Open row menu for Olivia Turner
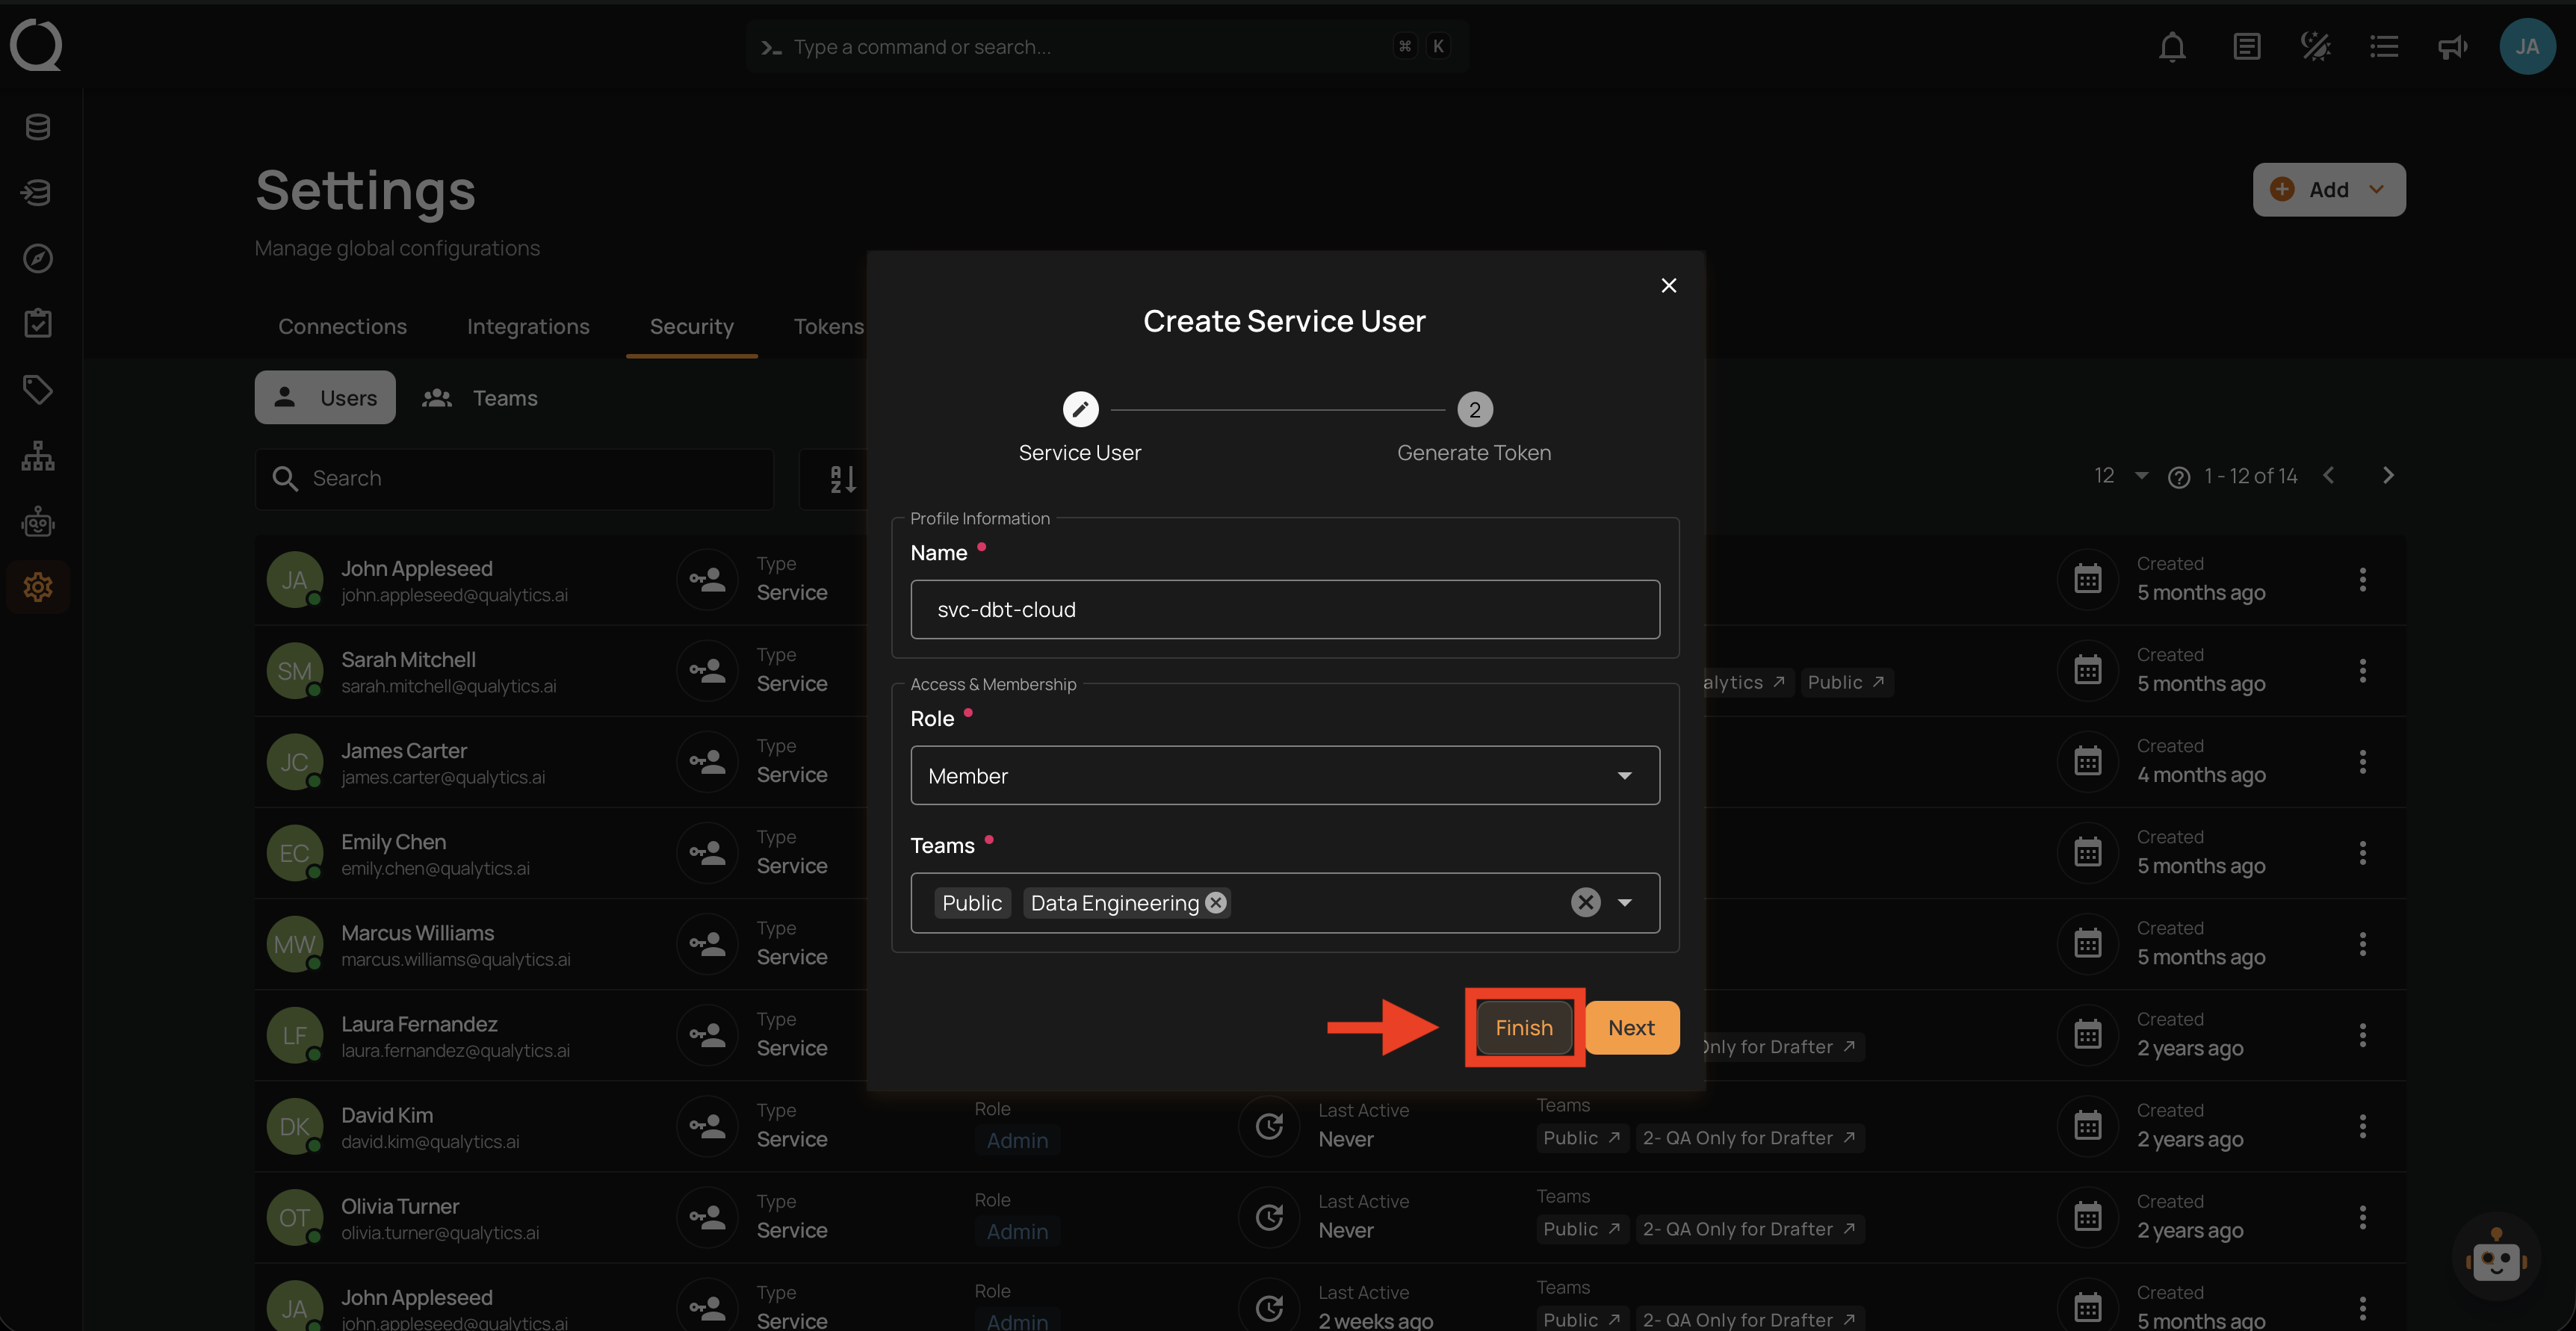The image size is (2576, 1331). click(x=2362, y=1217)
